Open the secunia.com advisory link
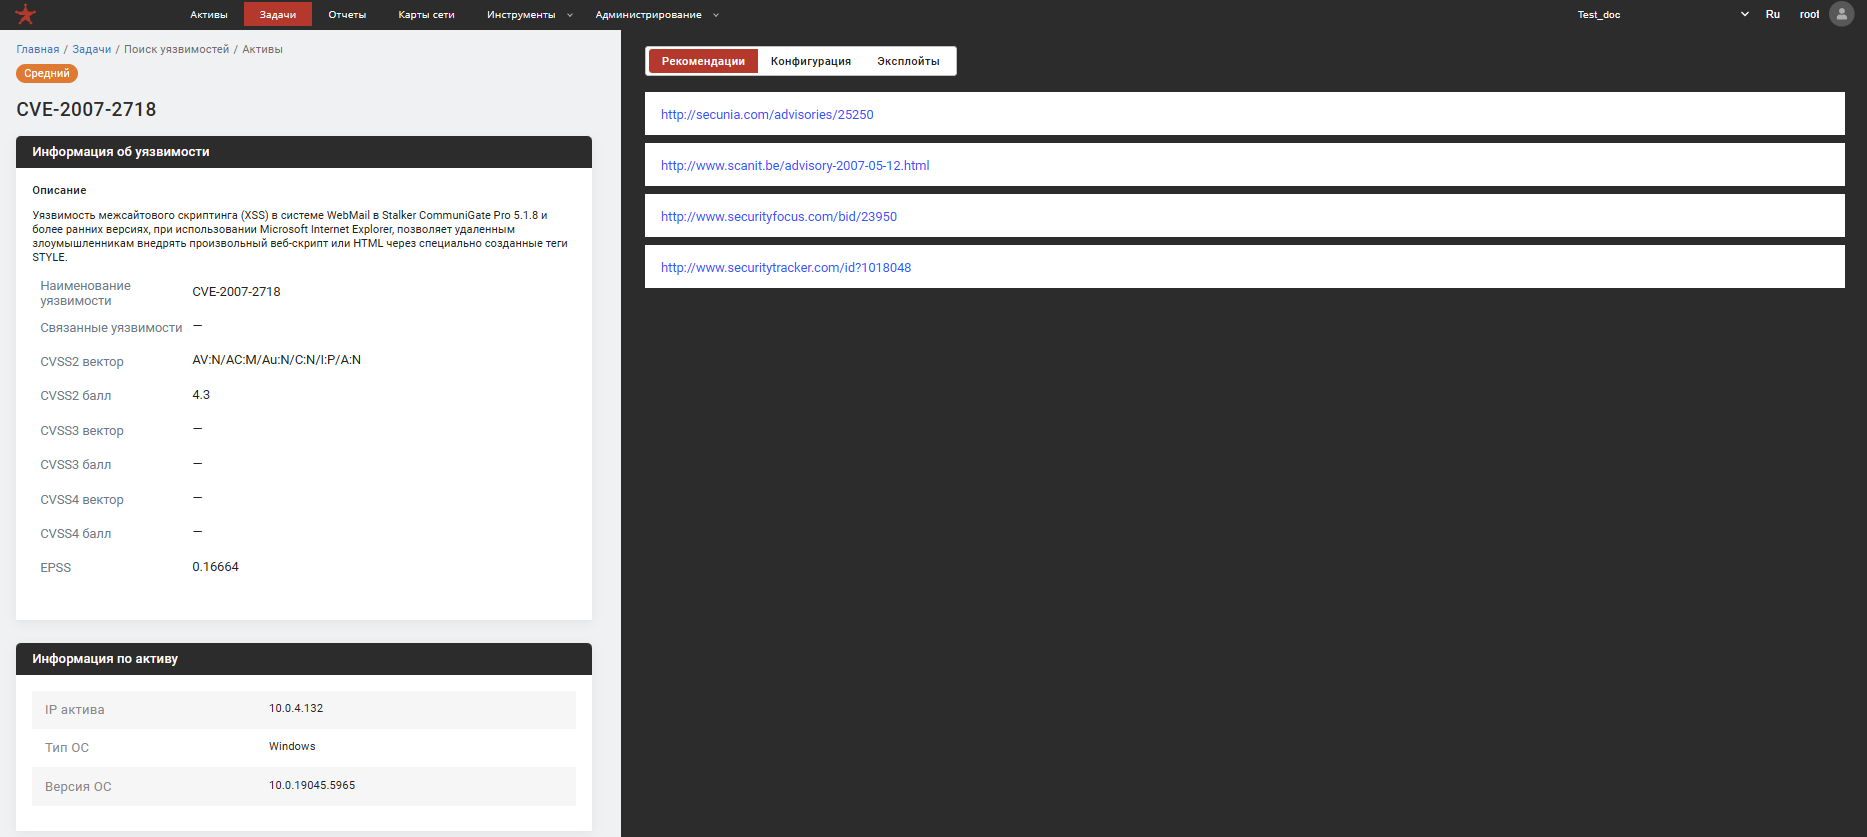This screenshot has height=837, width=1867. [767, 115]
